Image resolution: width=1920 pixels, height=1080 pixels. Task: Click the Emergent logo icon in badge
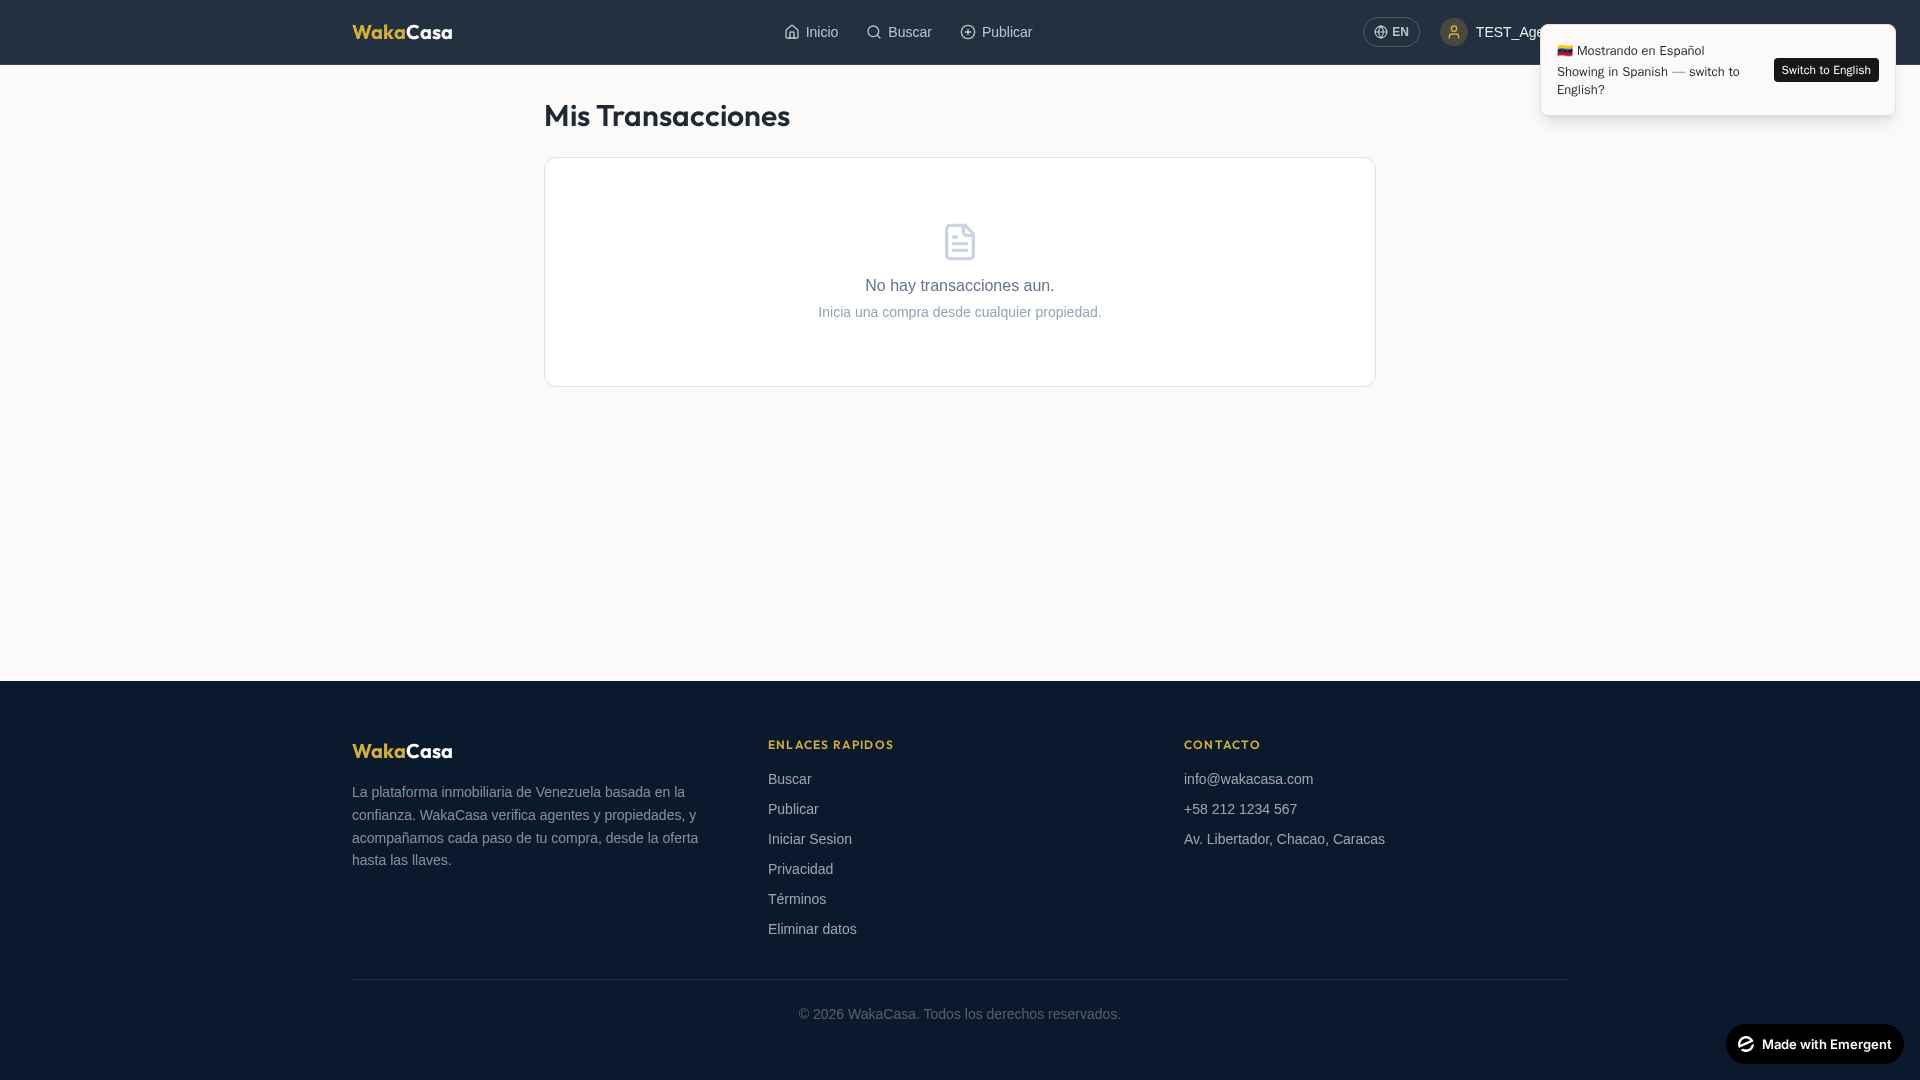[1746, 1044]
